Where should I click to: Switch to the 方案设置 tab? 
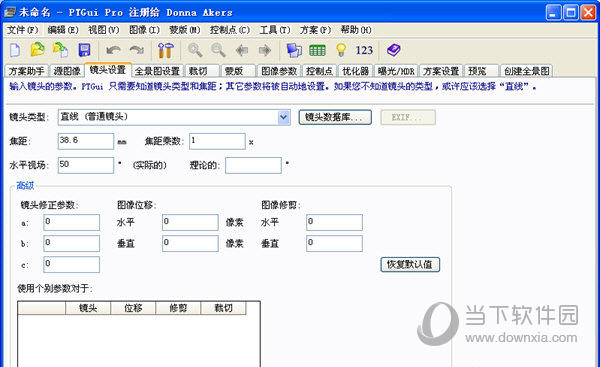point(441,71)
